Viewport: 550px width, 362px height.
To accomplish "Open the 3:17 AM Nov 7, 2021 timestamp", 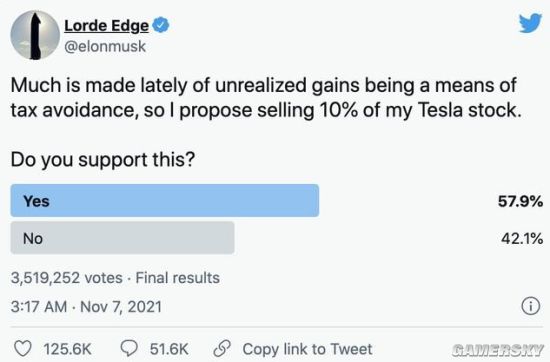I will coord(86,307).
